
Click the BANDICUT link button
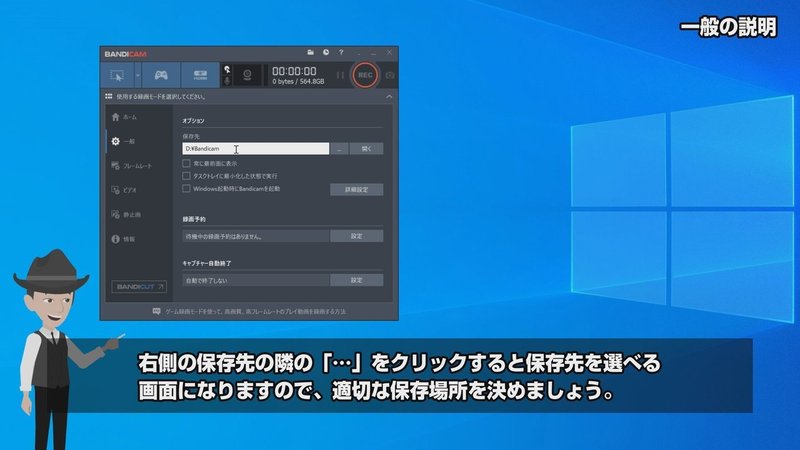pos(139,287)
